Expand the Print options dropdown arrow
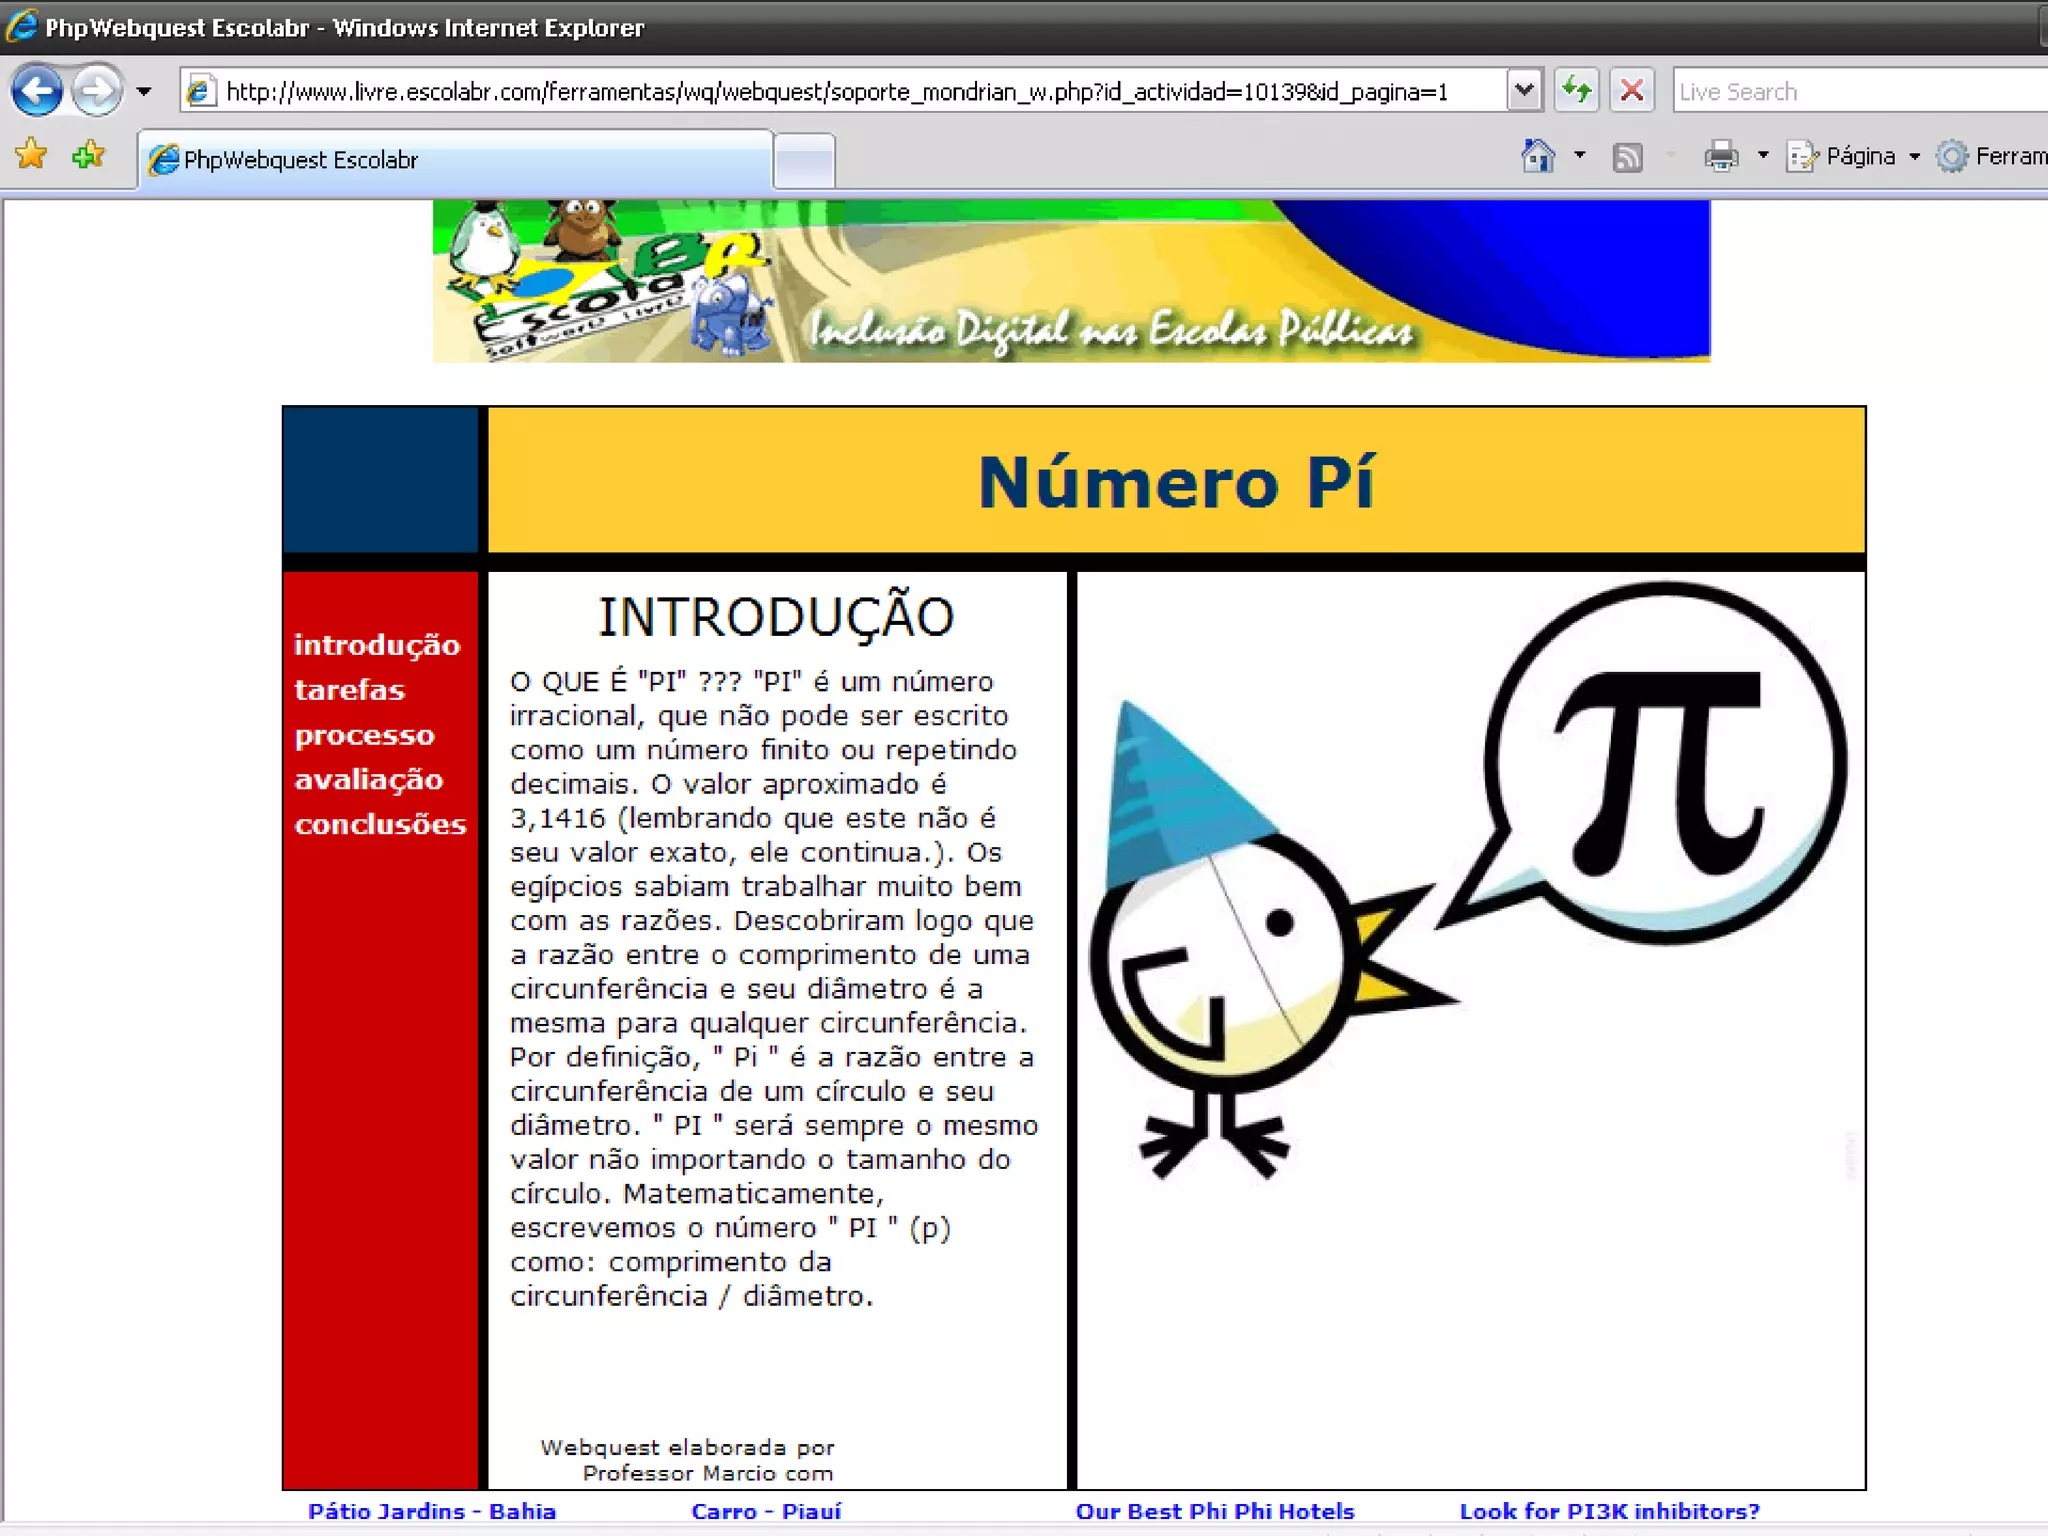The width and height of the screenshot is (2048, 1536). 1763,156
